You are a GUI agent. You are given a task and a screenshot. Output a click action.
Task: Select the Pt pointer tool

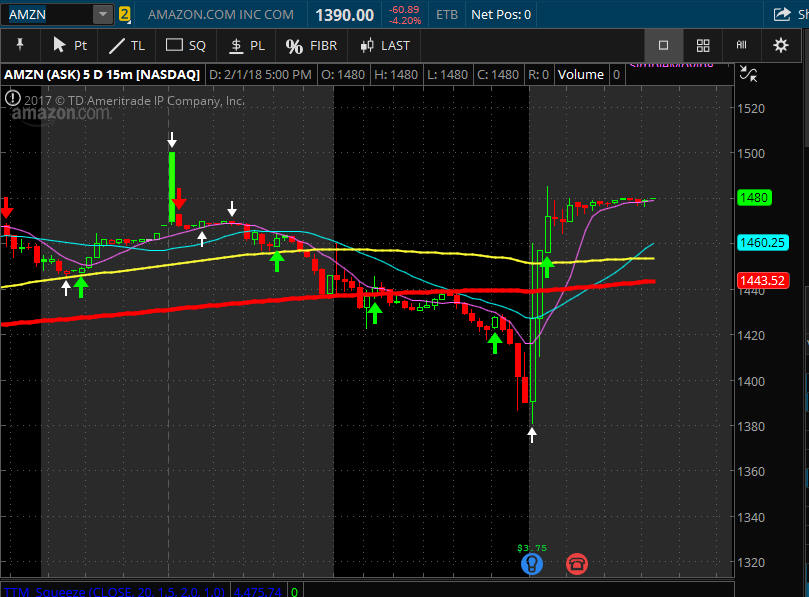point(69,45)
